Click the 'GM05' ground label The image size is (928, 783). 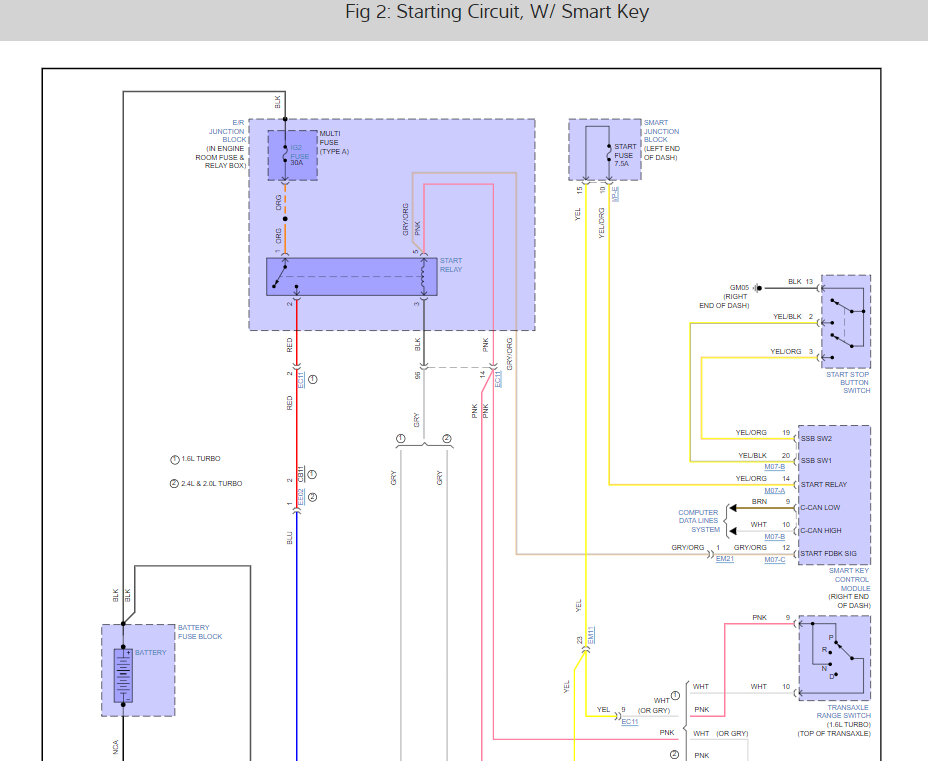739,288
